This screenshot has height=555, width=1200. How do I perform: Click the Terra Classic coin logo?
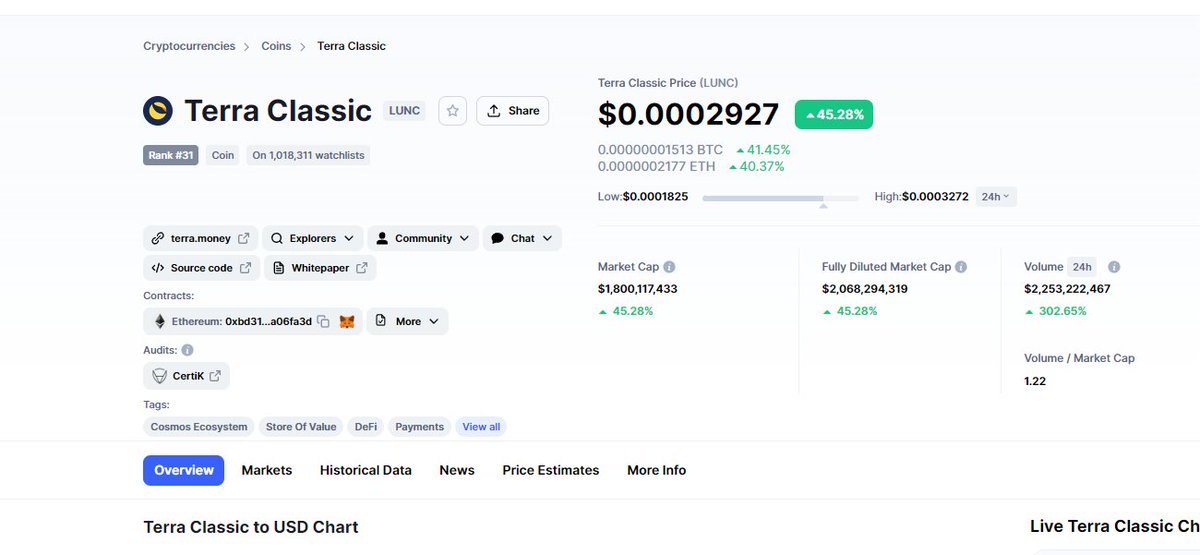click(x=158, y=111)
